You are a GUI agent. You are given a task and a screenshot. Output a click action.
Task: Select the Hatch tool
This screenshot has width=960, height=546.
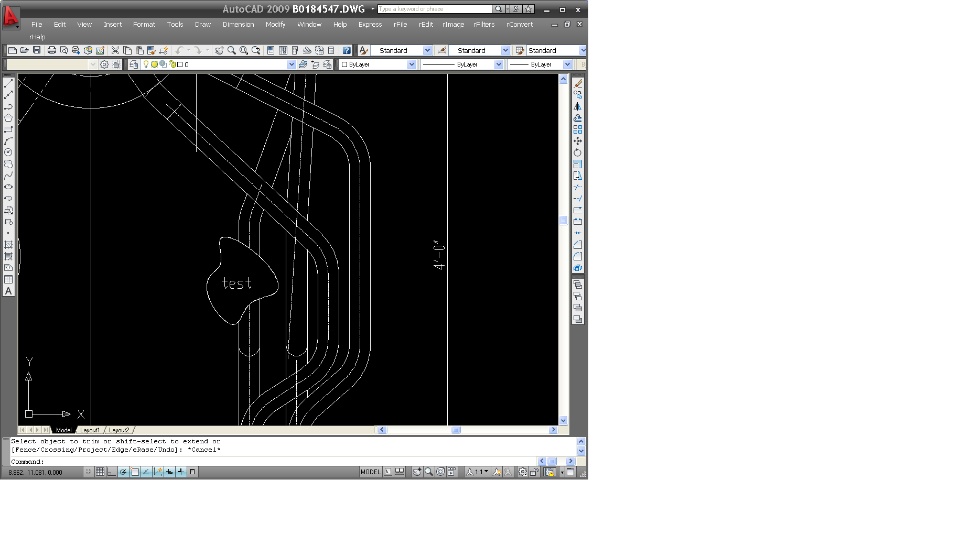click(x=9, y=244)
